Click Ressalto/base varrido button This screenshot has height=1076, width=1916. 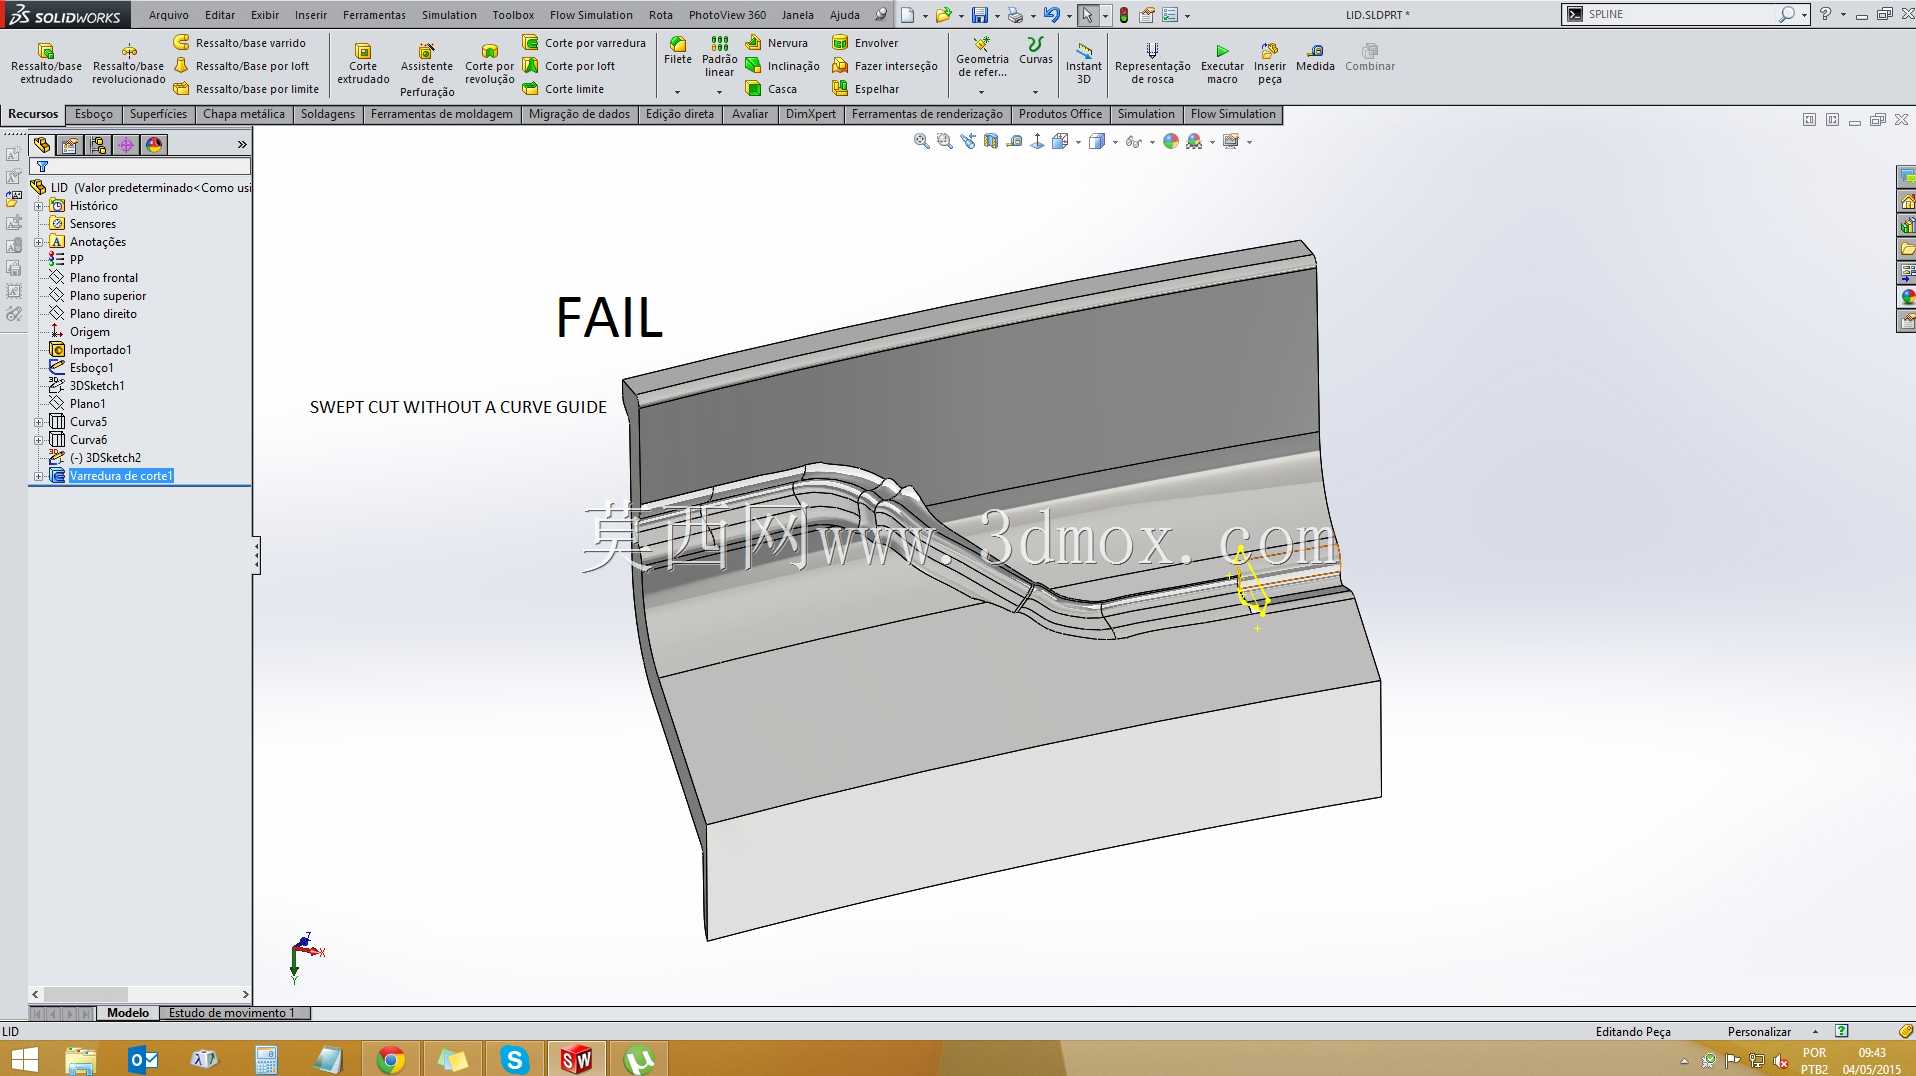coord(240,43)
